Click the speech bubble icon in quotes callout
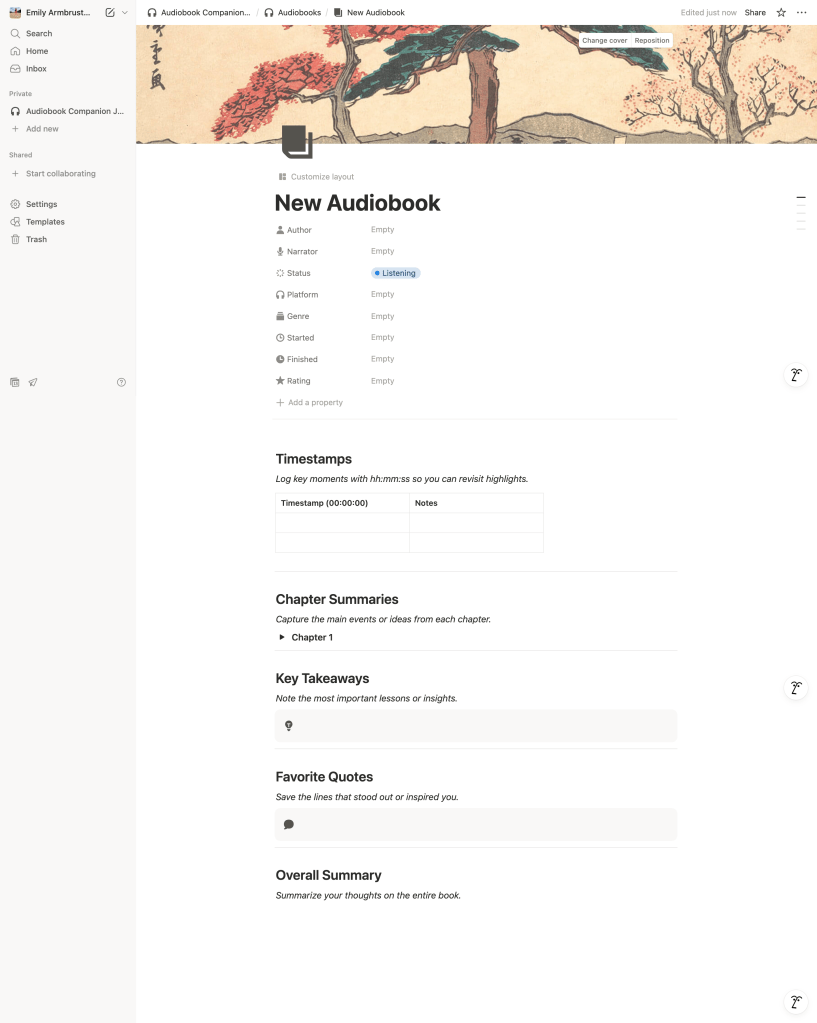 pos(289,824)
